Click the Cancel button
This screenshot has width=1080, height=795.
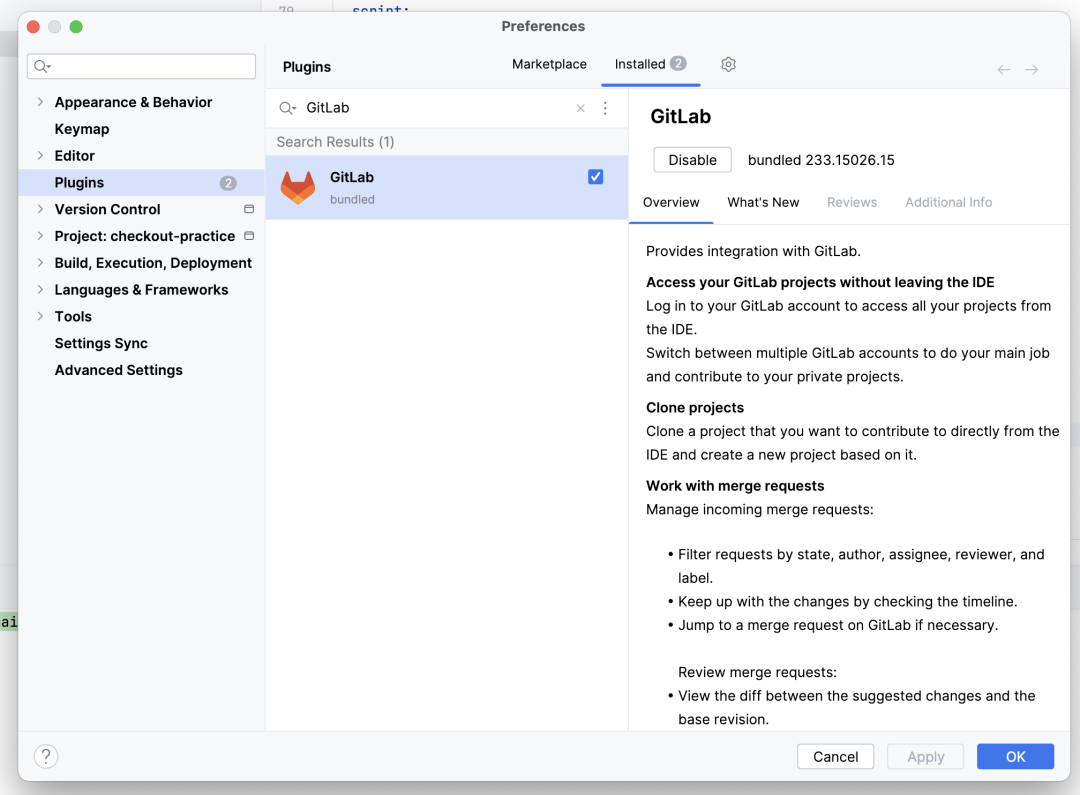pos(835,756)
